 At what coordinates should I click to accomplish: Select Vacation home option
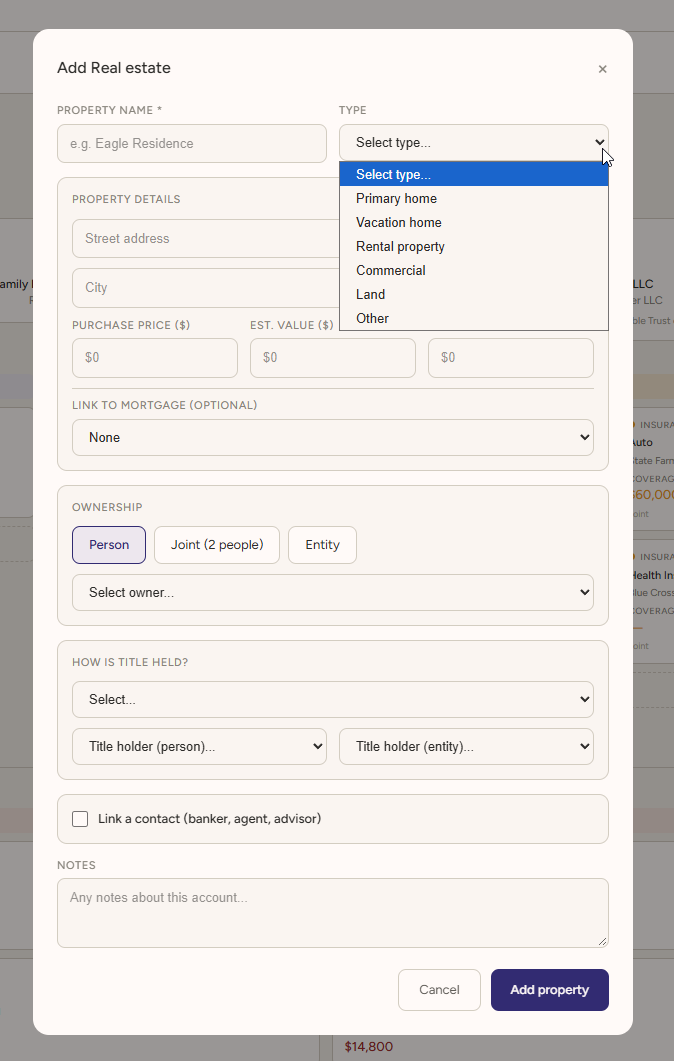click(x=474, y=223)
